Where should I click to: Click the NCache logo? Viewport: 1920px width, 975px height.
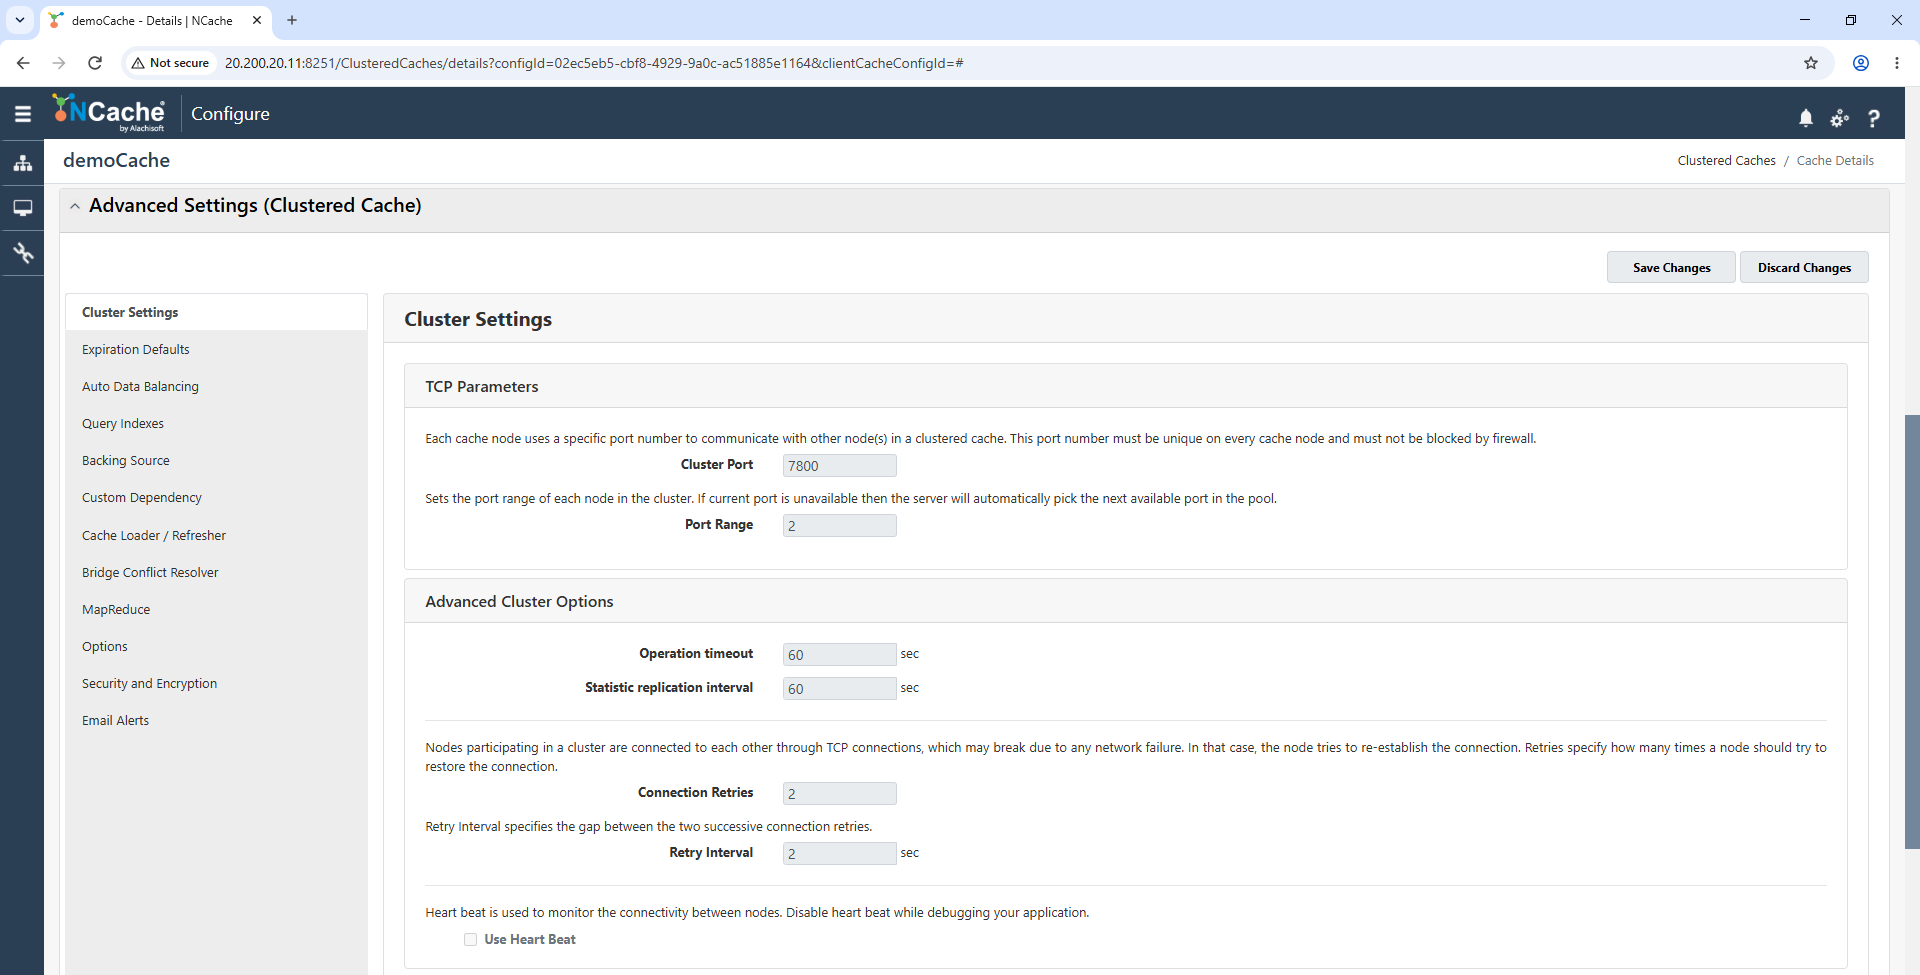[109, 113]
